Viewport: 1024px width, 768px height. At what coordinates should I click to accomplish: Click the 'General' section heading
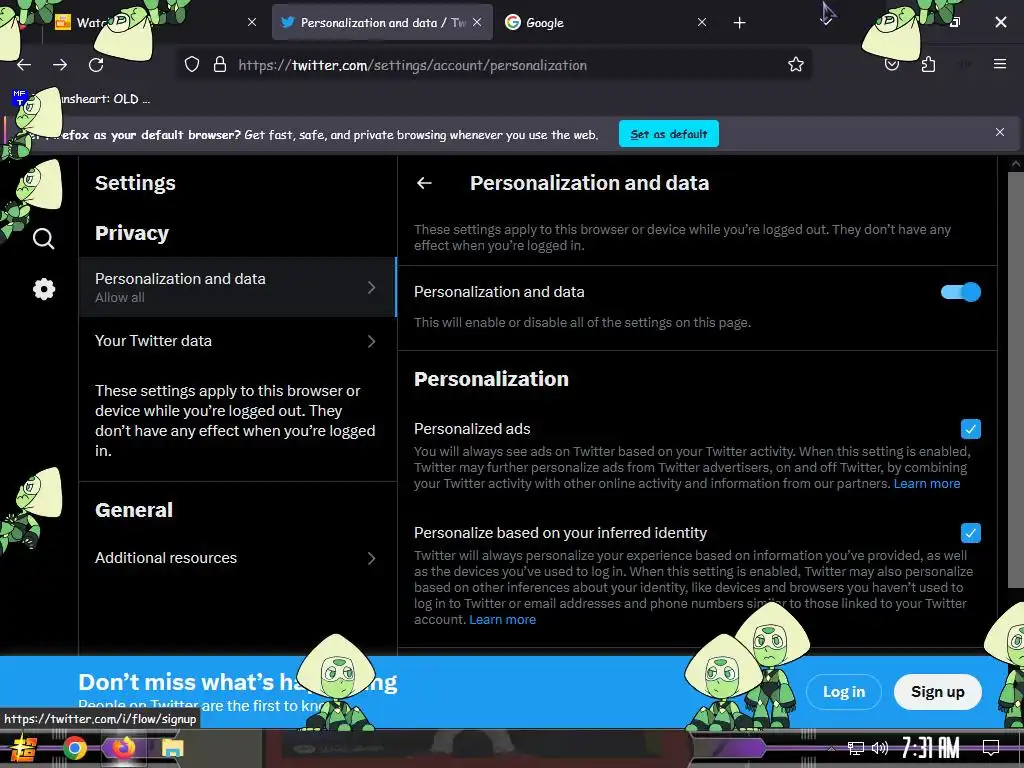pos(134,510)
